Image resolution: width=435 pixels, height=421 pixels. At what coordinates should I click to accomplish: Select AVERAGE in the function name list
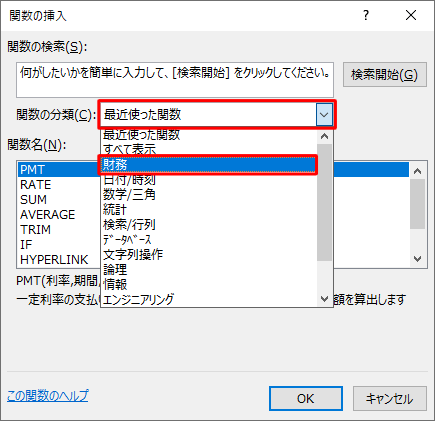(59, 214)
